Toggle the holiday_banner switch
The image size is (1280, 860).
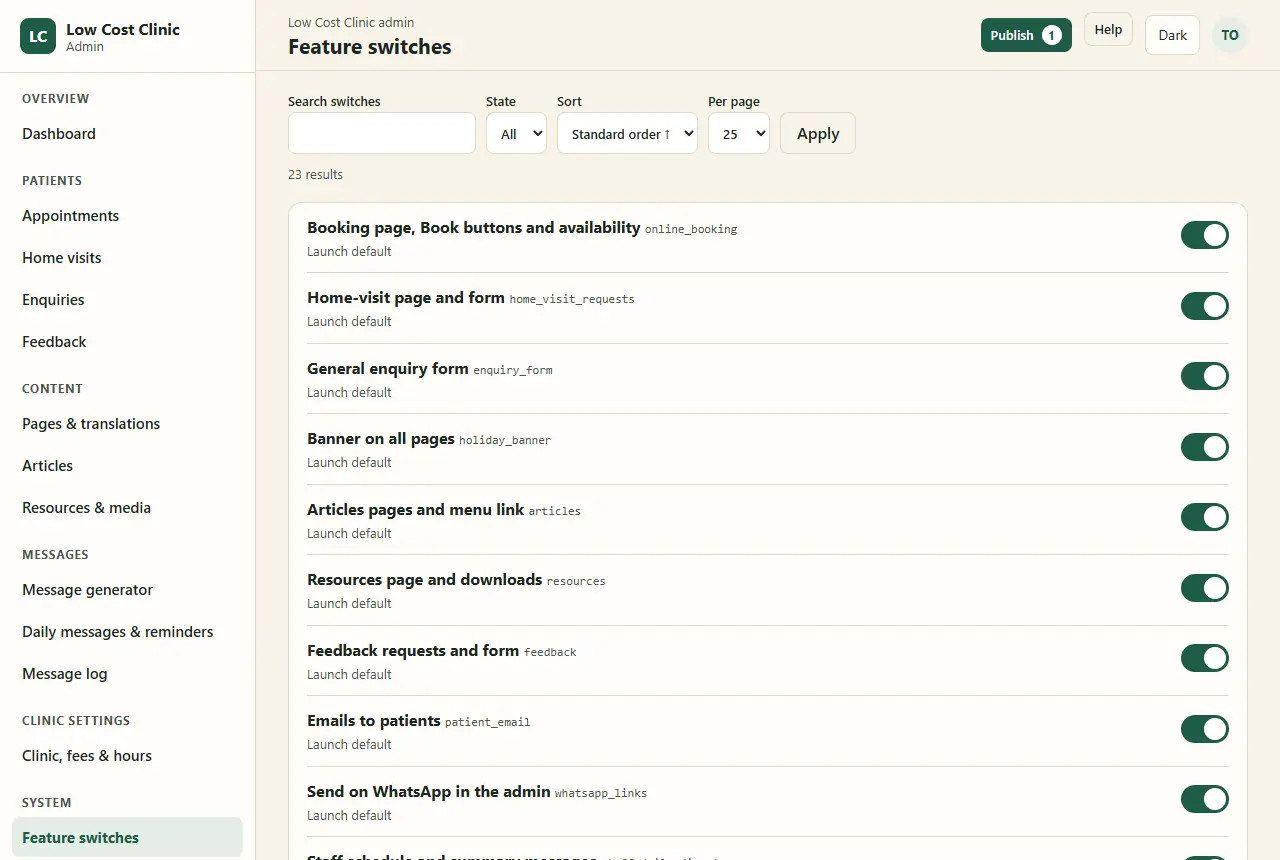[x=1205, y=447]
